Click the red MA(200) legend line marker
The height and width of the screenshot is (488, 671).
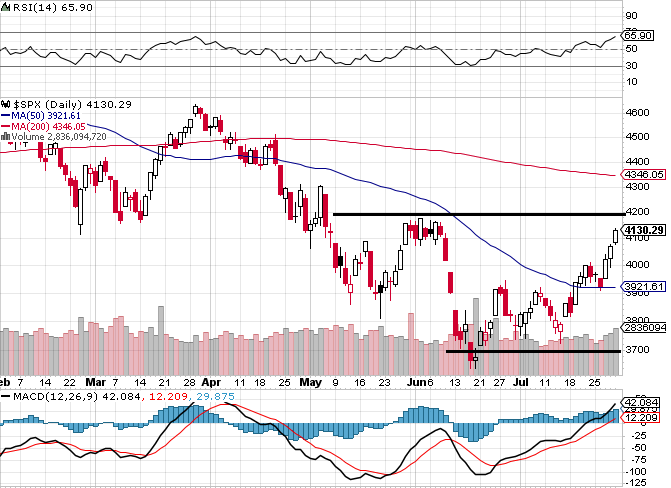pyautogui.click(x=6, y=127)
